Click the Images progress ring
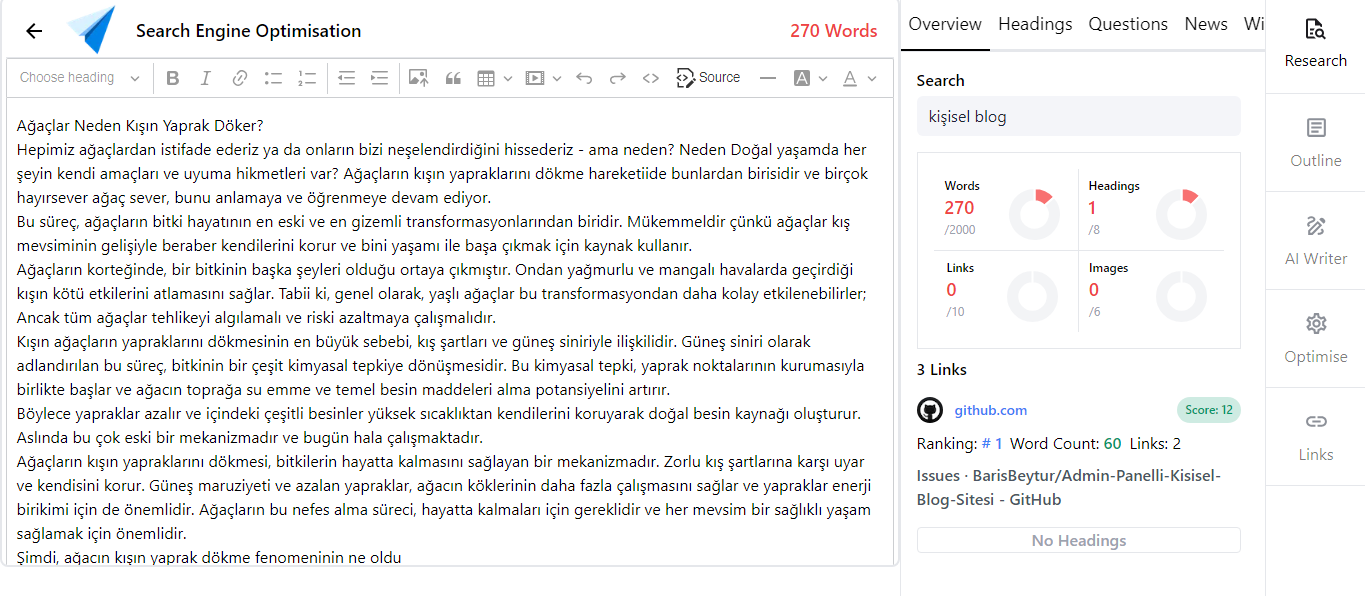 point(1181,296)
